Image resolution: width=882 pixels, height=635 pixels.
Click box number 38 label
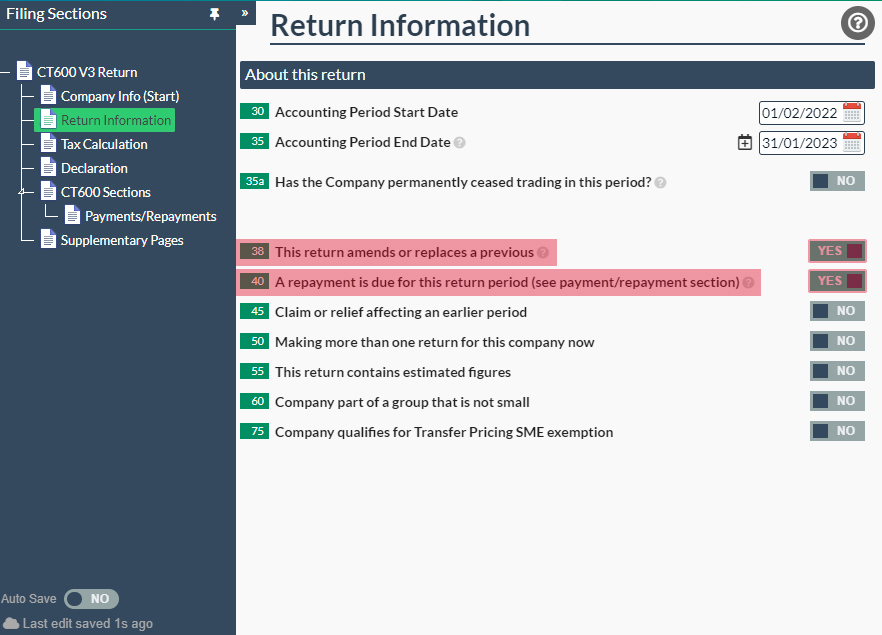(254, 251)
